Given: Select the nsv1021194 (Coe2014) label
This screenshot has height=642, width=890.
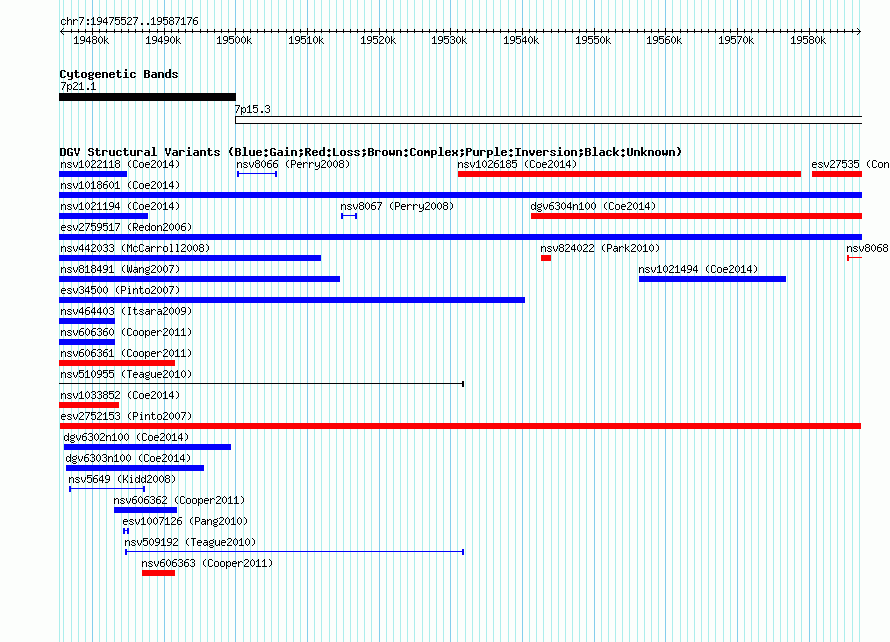Looking at the screenshot, I should (x=120, y=206).
